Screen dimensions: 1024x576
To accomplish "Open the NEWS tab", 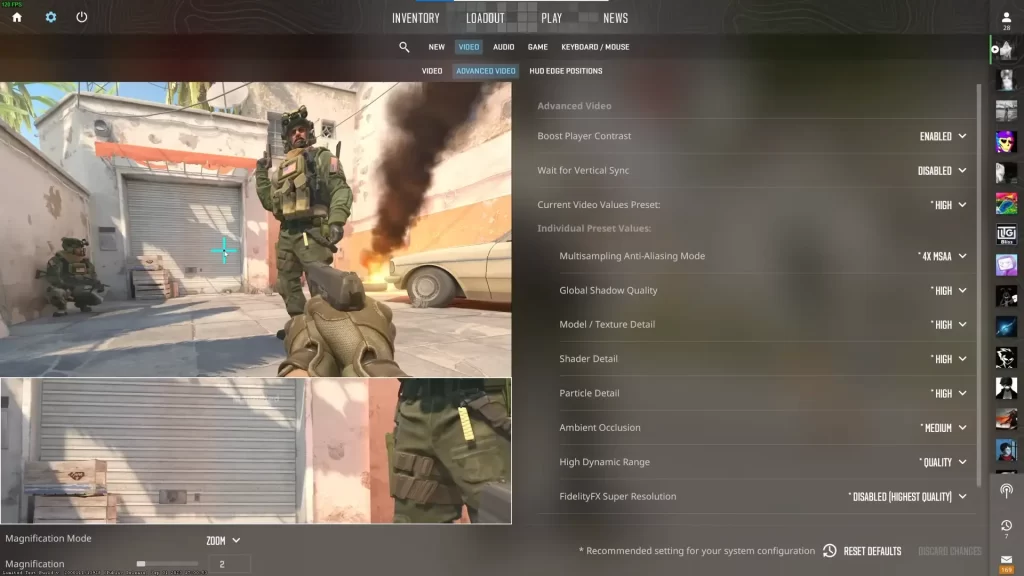I will coord(615,18).
